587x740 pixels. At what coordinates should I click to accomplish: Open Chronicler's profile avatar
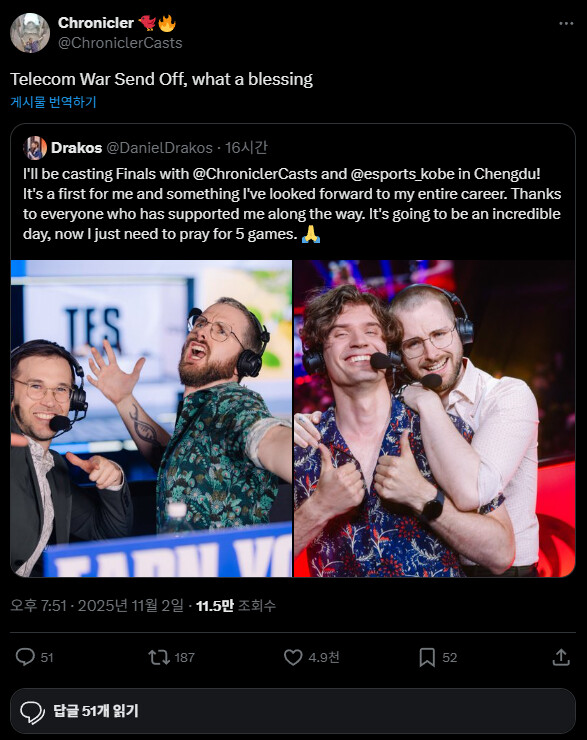pyautogui.click(x=30, y=33)
